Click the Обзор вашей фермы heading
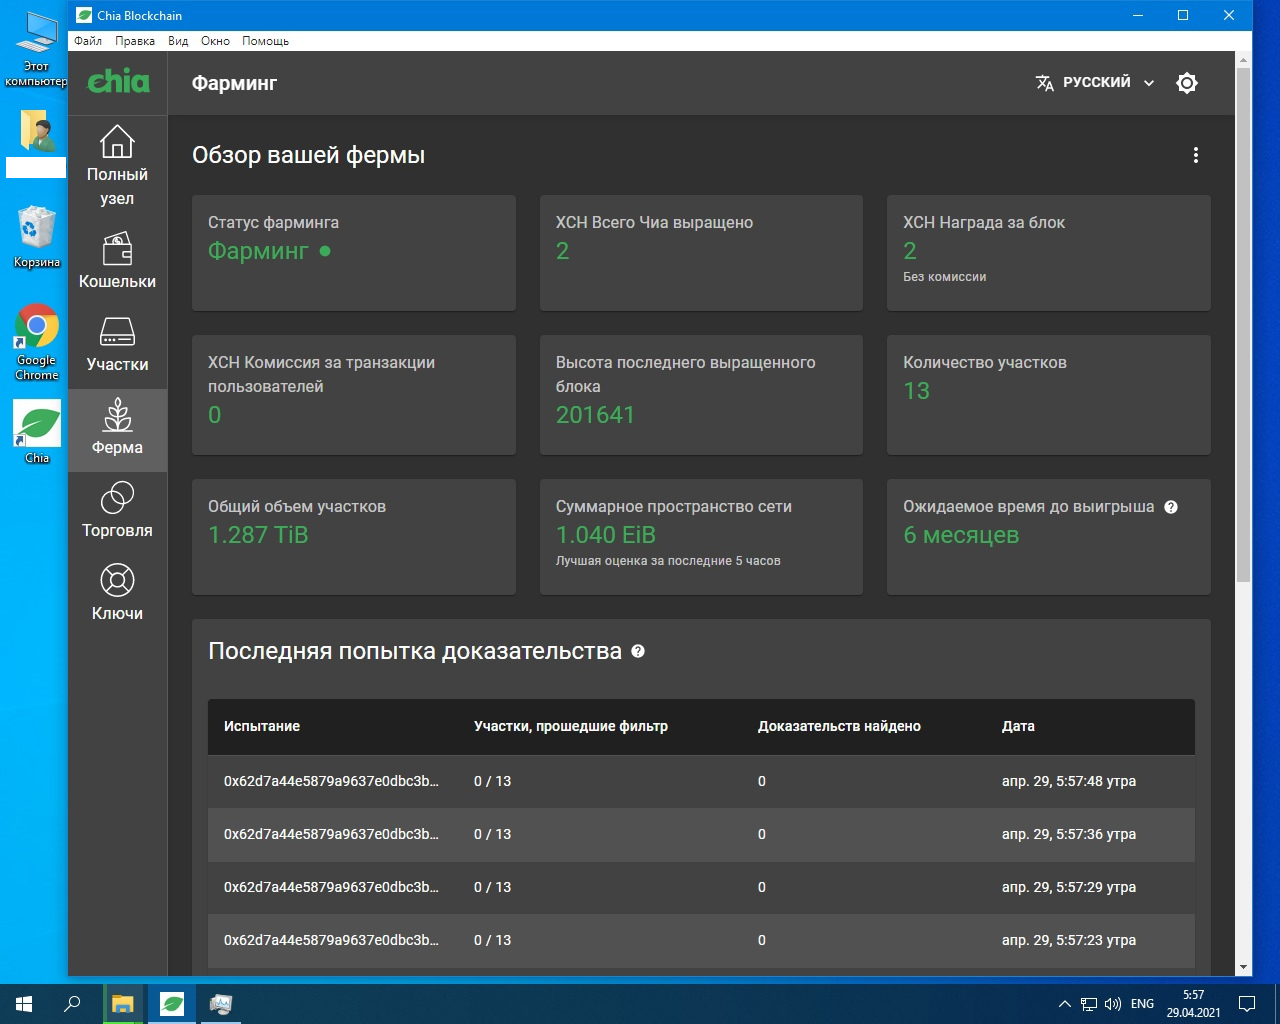1280x1024 pixels. pyautogui.click(x=309, y=155)
